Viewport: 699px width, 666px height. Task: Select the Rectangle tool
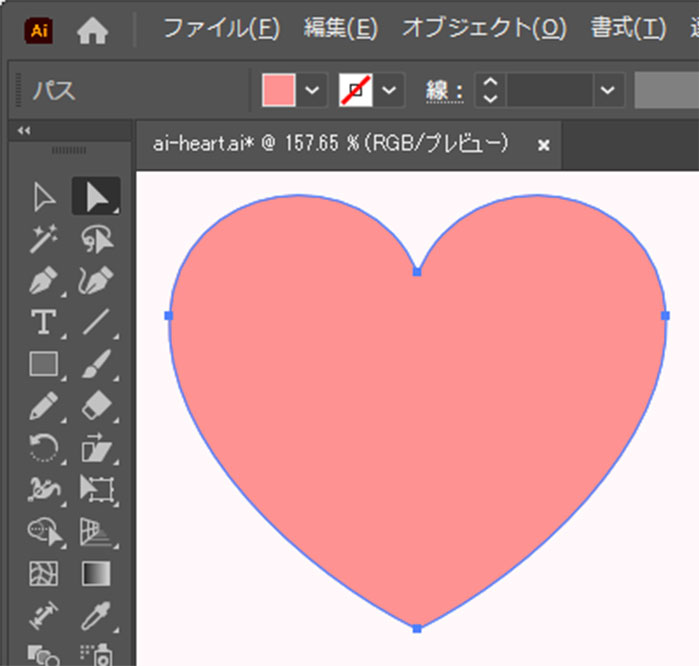(44, 364)
